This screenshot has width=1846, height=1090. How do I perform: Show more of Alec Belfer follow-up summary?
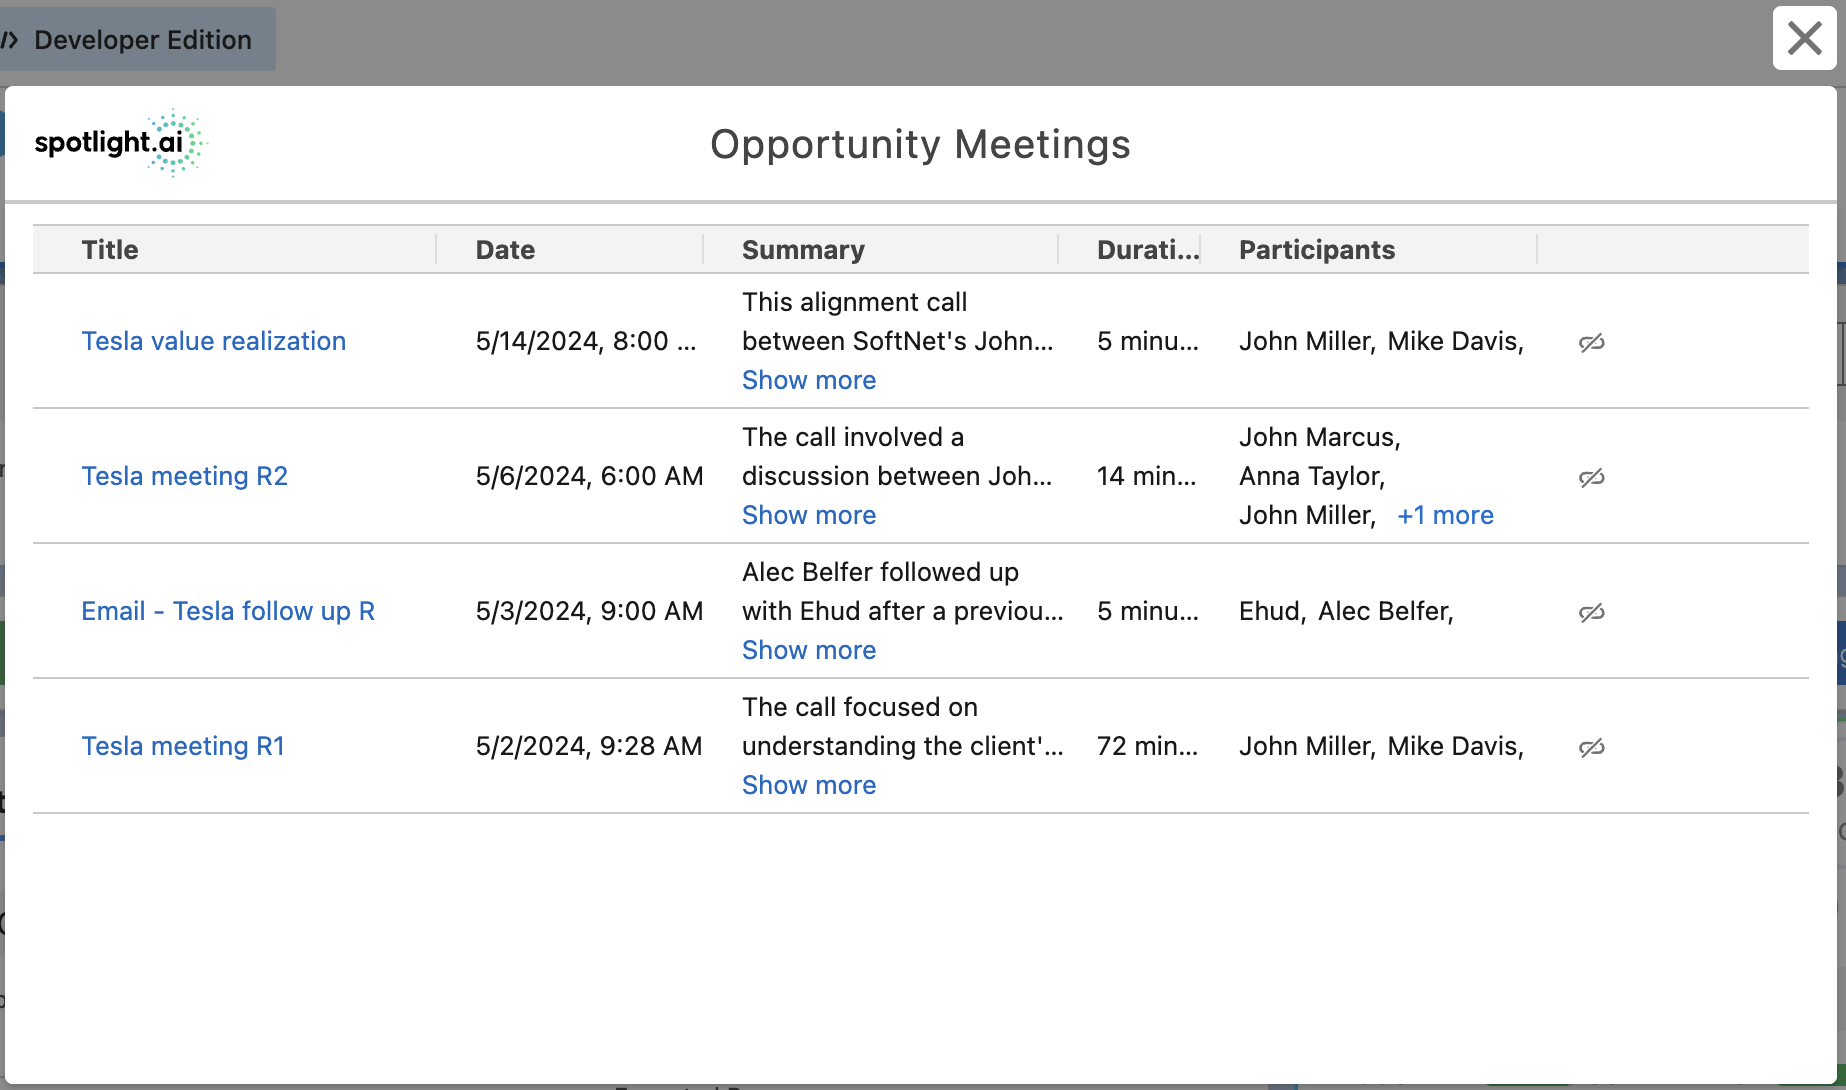pos(809,650)
